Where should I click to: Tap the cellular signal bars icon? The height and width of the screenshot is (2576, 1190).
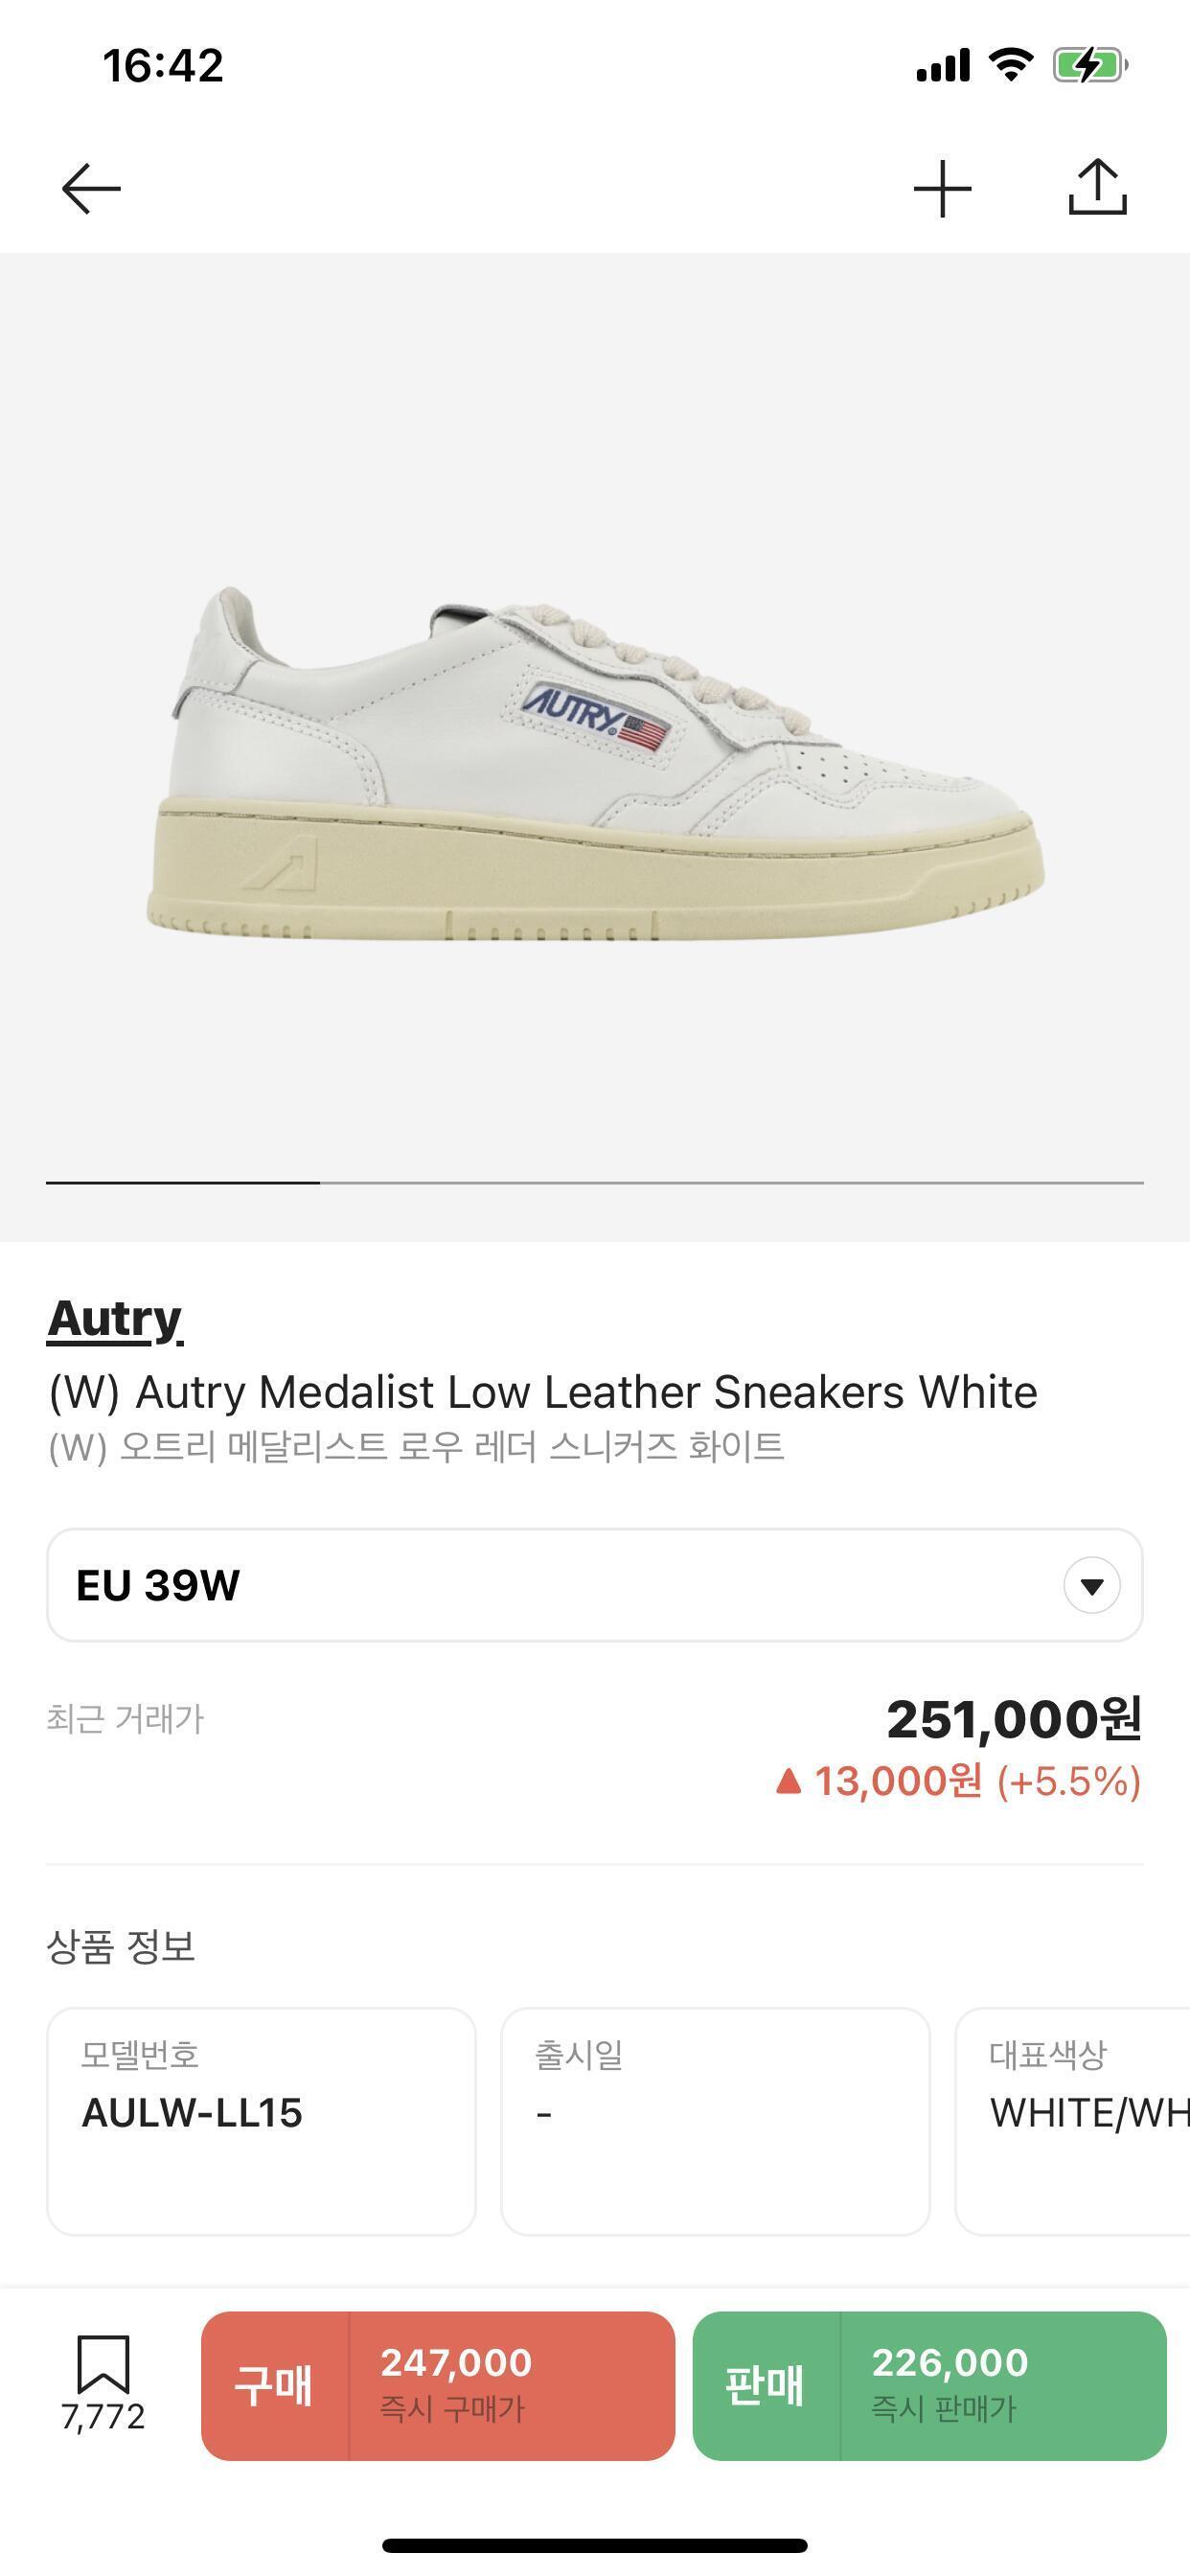942,66
